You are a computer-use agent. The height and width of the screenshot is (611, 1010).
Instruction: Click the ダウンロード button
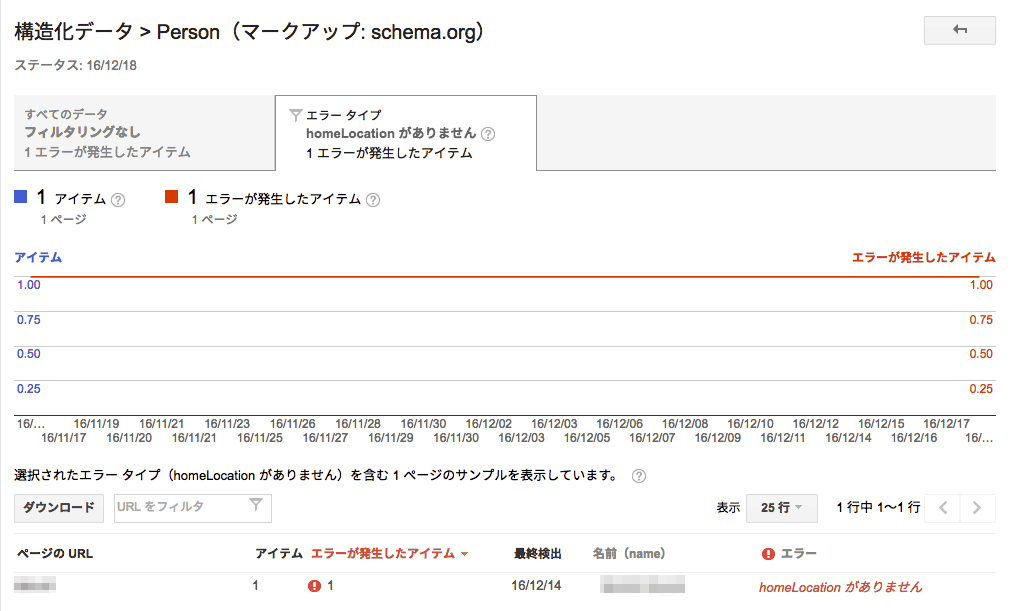click(x=59, y=508)
